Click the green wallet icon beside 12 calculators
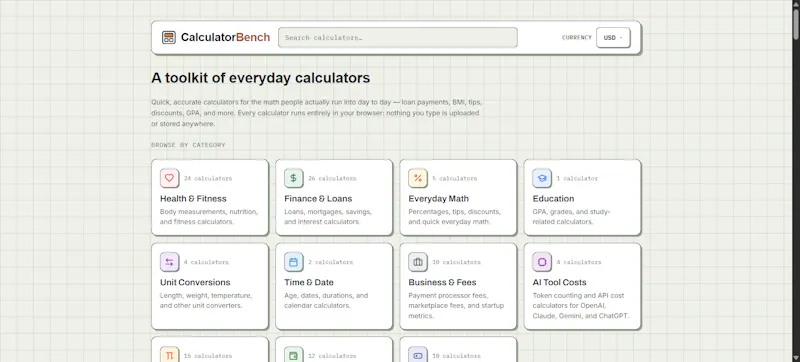The image size is (800, 362). [x=293, y=354]
